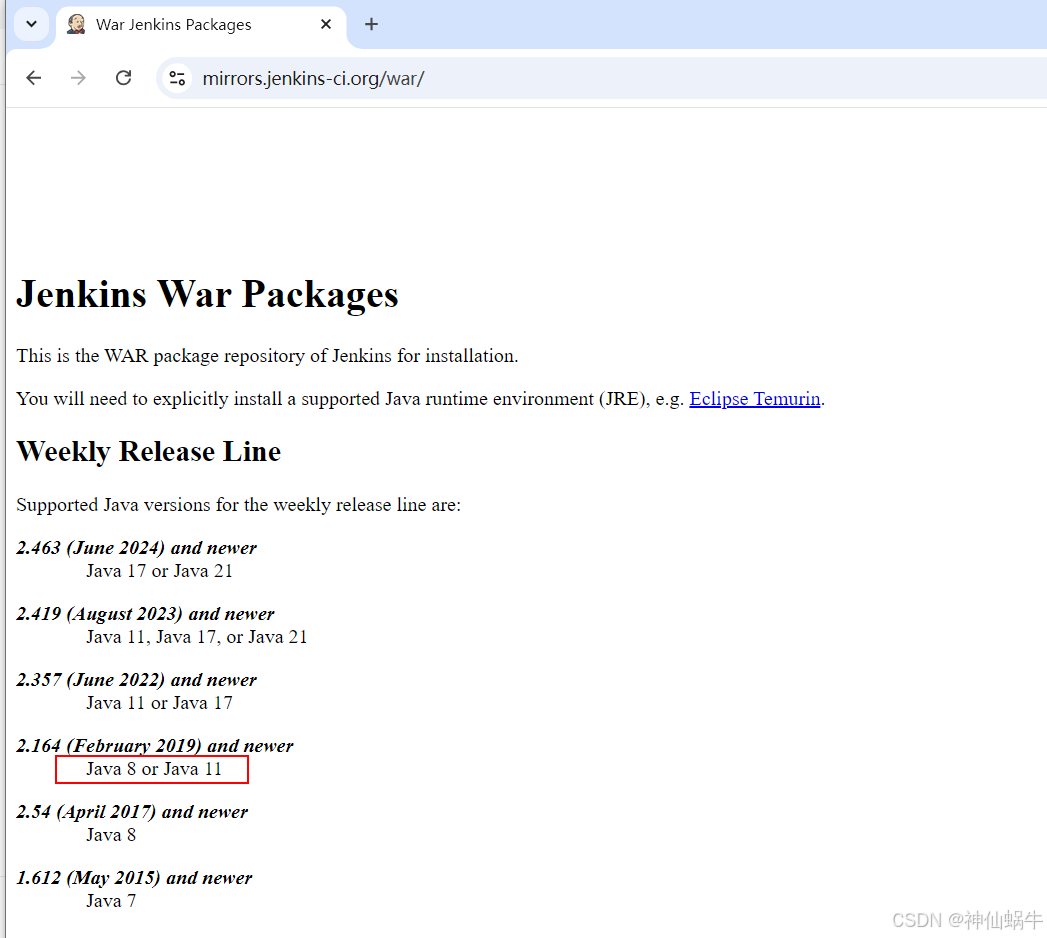Click 'Java 11 or Java 17' line
Image resolution: width=1047 pixels, height=938 pixels.
pos(160,703)
